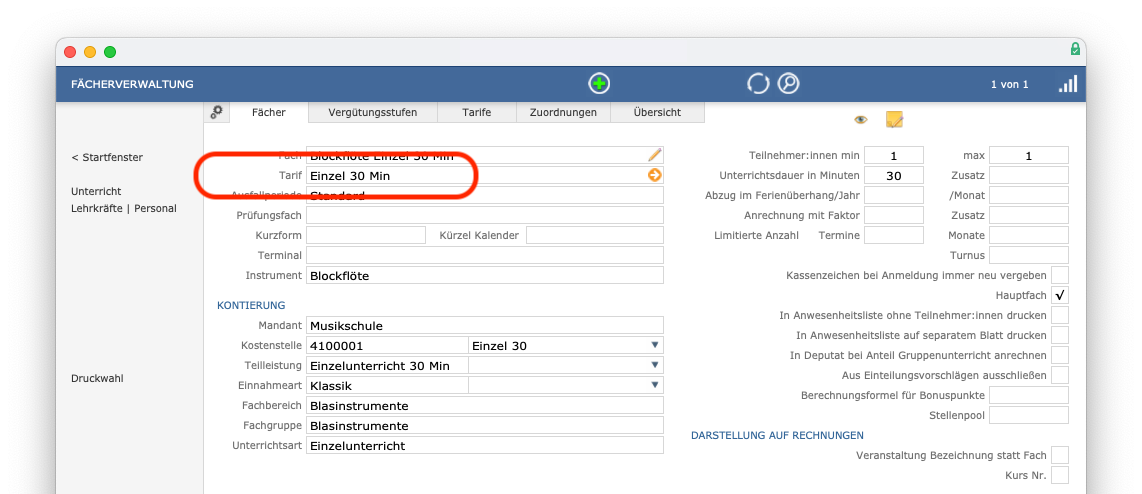This screenshot has height=494, width=1142.
Task: Toggle the Kurs Nr. checkbox
Action: (x=1060, y=475)
